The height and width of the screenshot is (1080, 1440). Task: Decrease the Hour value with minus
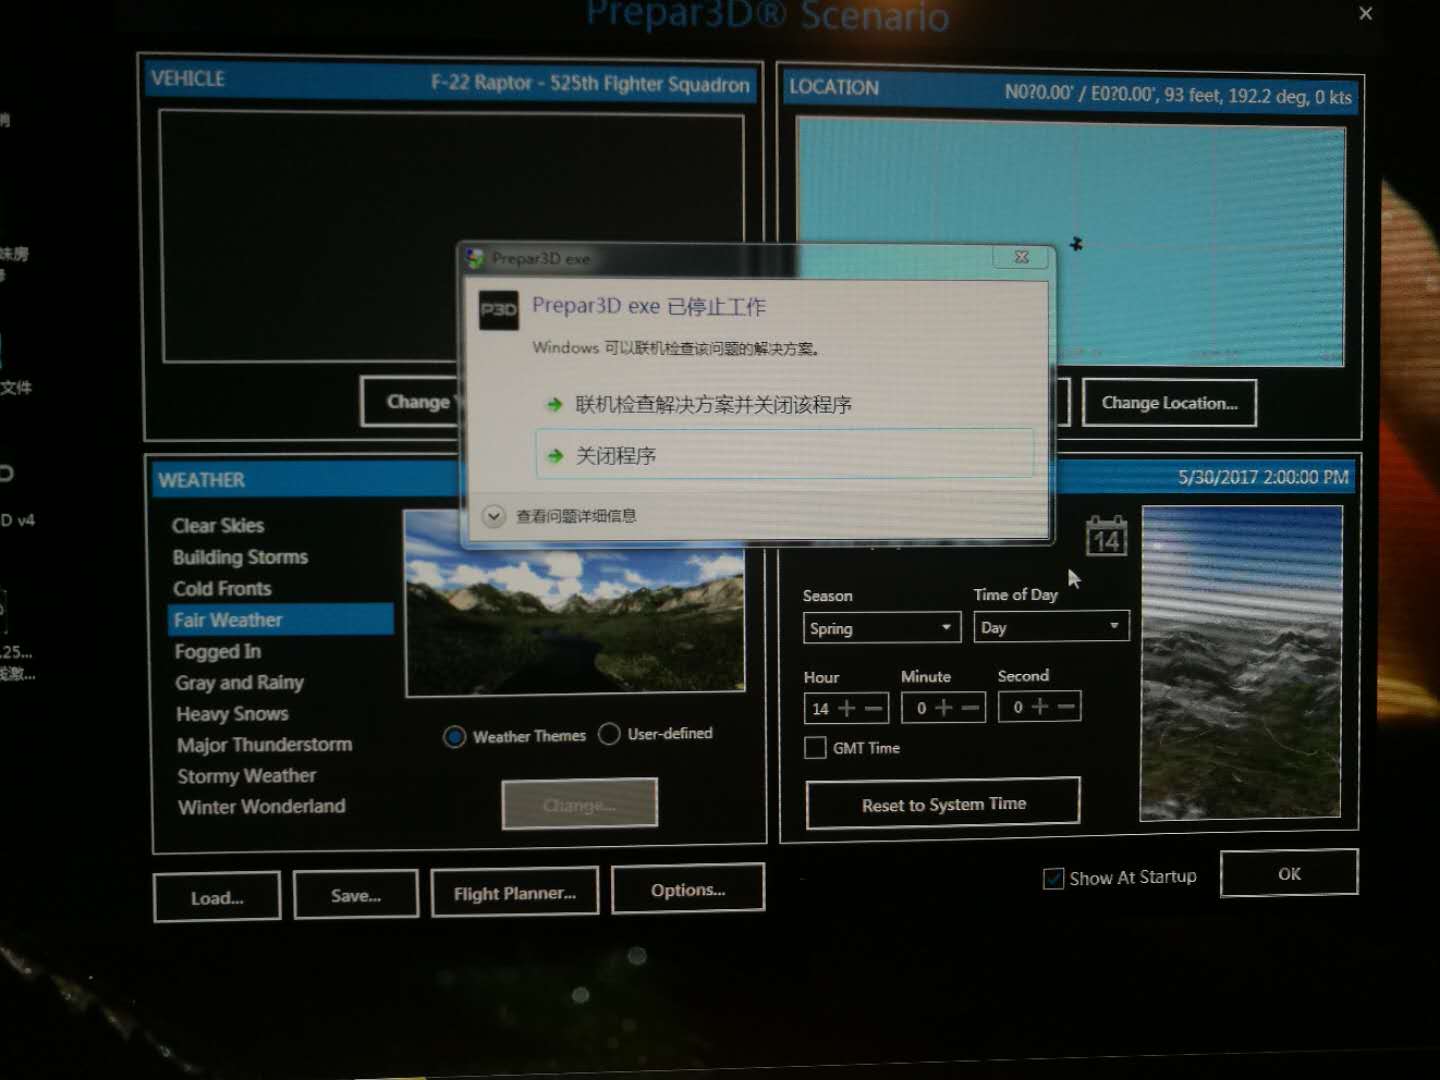point(873,708)
